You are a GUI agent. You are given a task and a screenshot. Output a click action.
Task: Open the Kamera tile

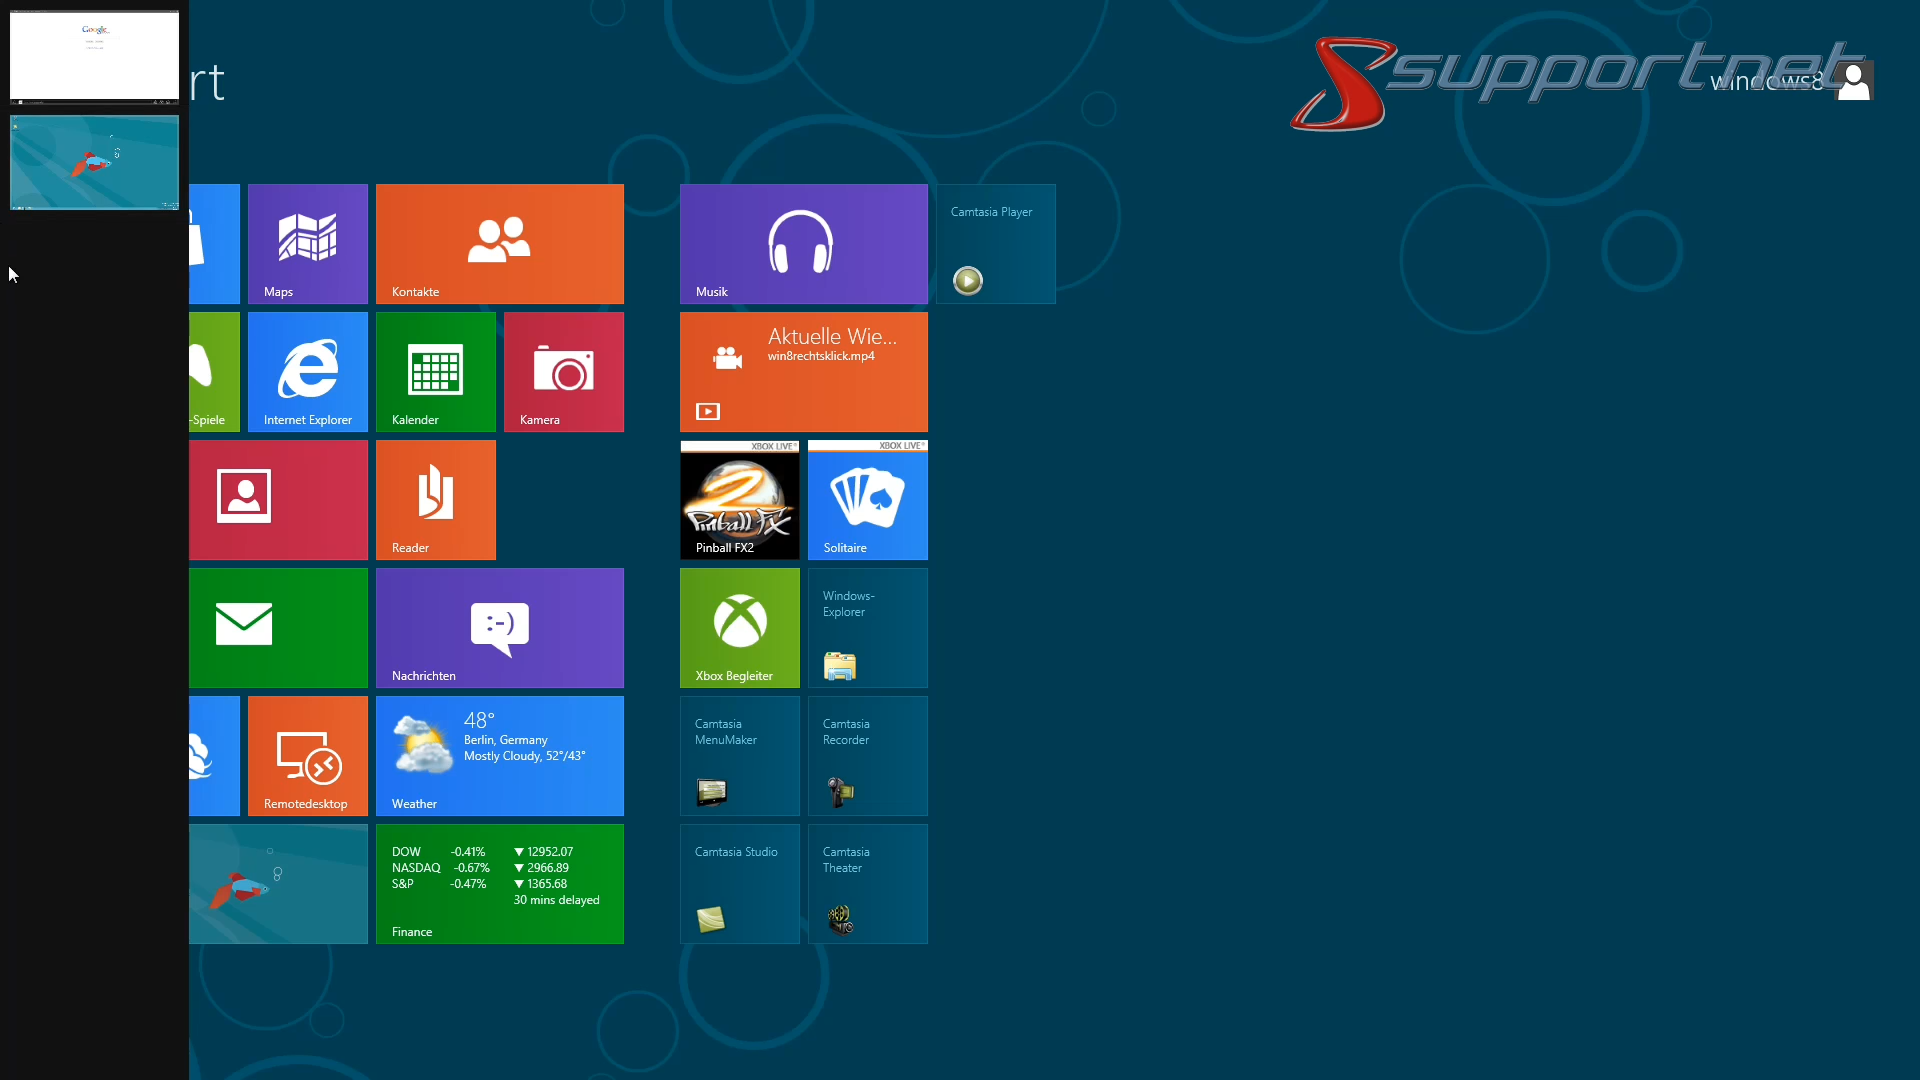564,372
